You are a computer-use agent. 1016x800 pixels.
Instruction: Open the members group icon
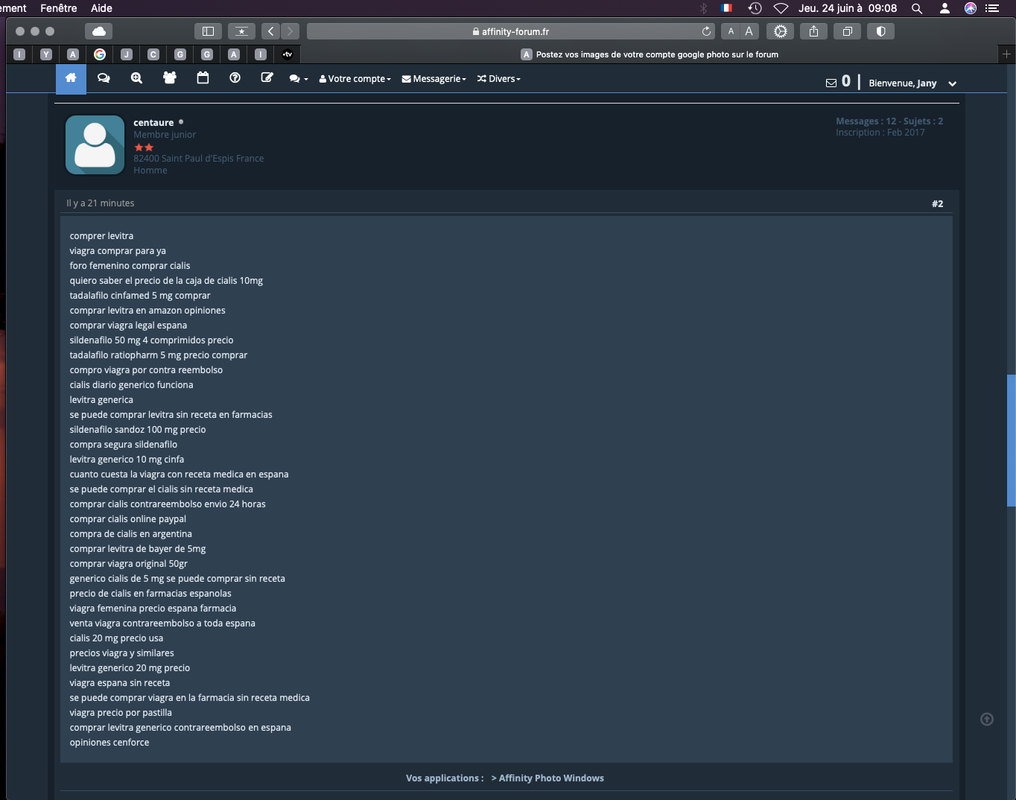[170, 78]
